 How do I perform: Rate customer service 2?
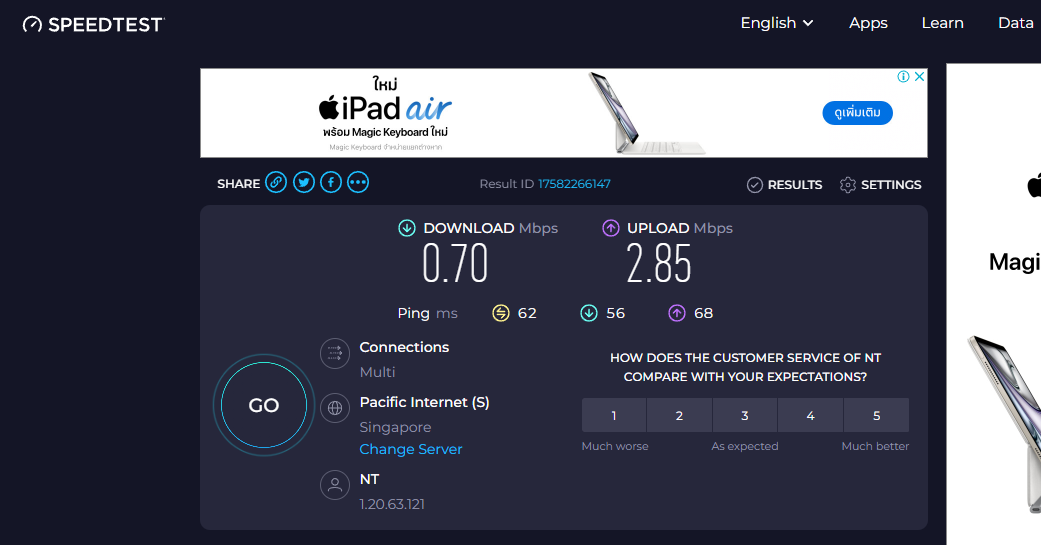point(679,416)
